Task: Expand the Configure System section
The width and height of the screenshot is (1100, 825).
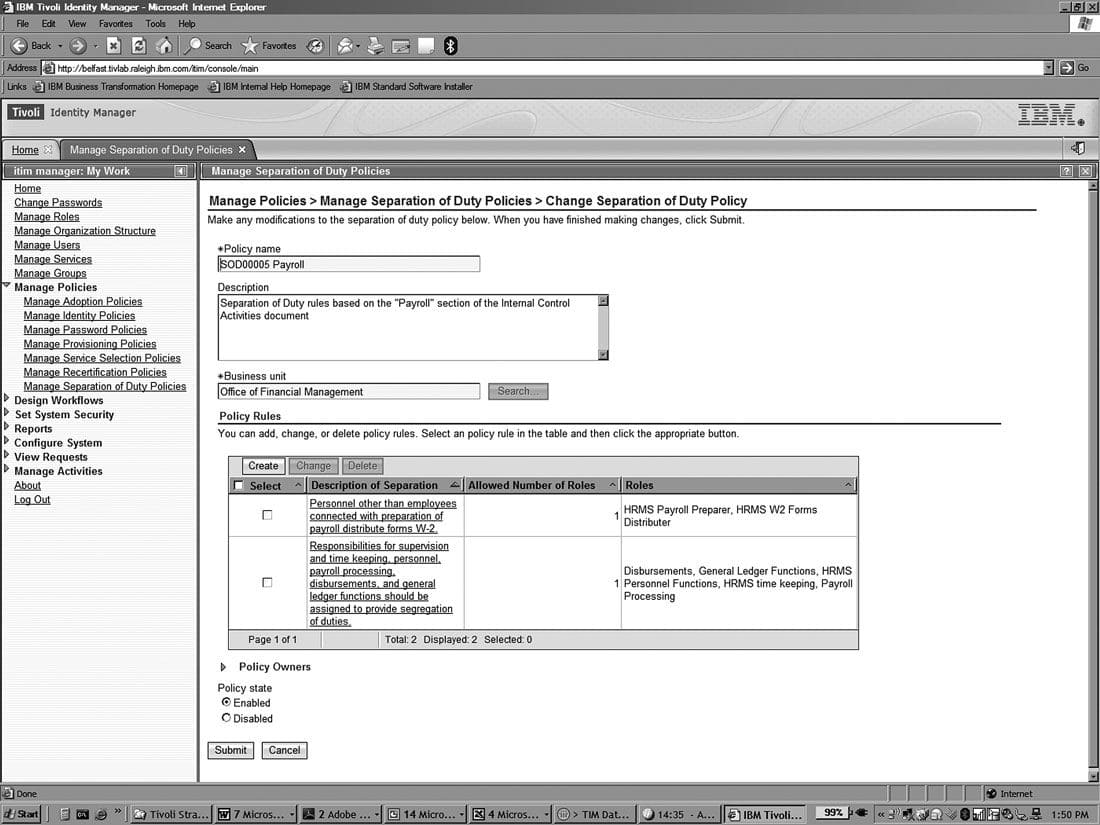Action: click(x=7, y=441)
